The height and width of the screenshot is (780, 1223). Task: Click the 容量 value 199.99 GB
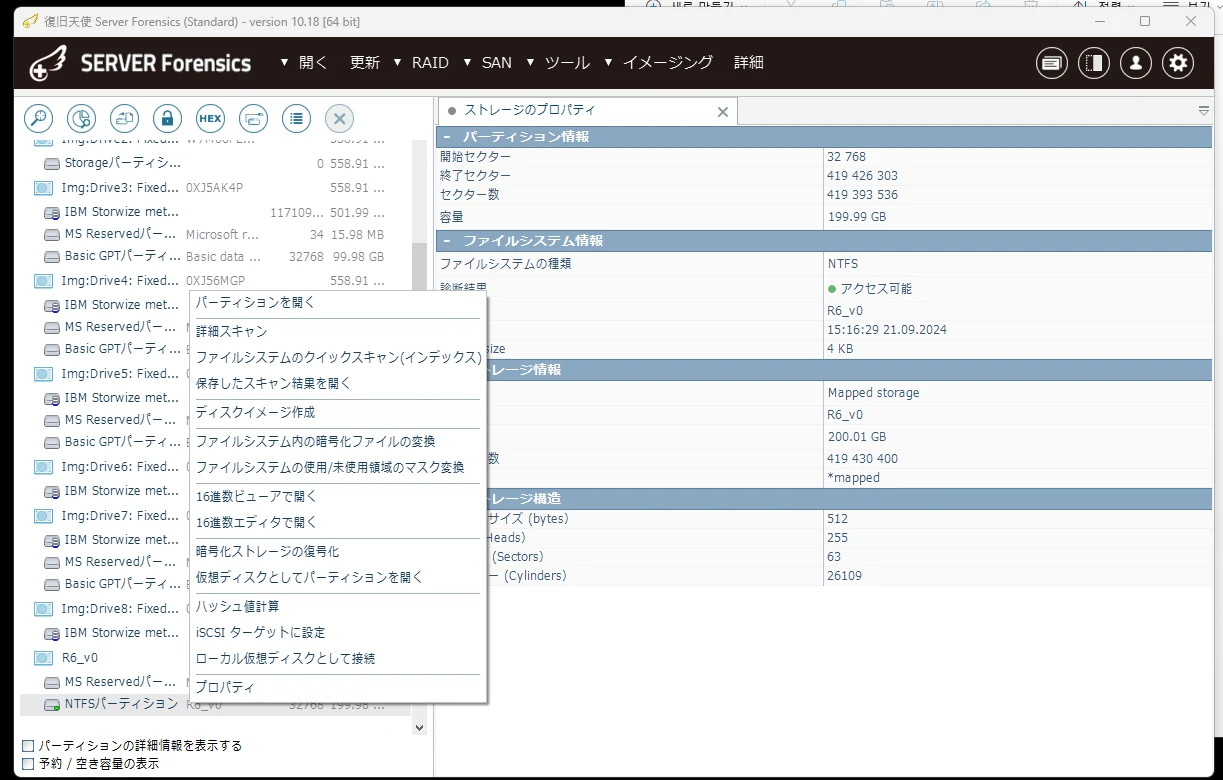tap(856, 217)
